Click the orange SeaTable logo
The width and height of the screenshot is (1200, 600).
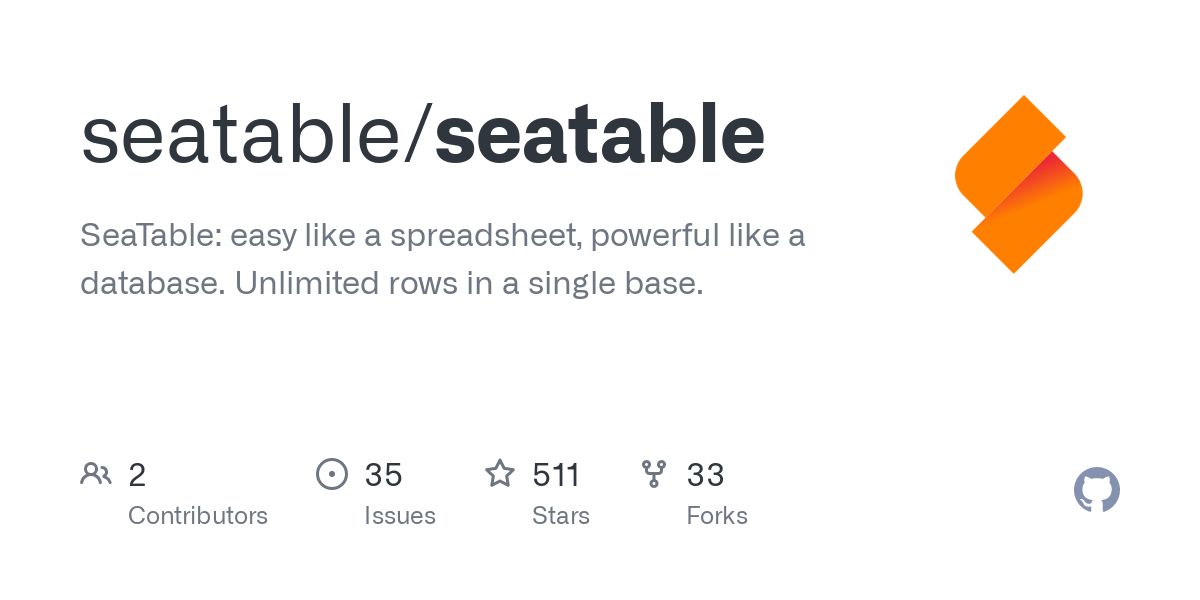(x=1018, y=184)
